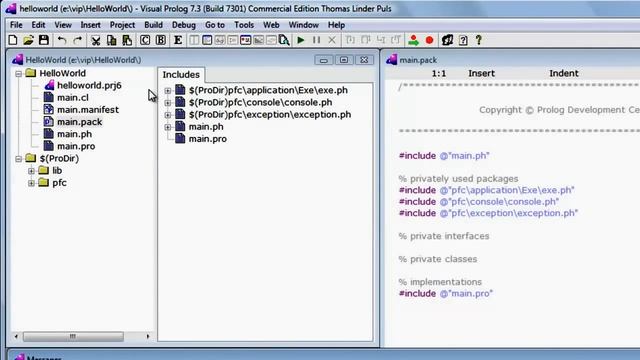This screenshot has width=640, height=360.
Task: Click the plain question mark help icon
Action: (479, 40)
